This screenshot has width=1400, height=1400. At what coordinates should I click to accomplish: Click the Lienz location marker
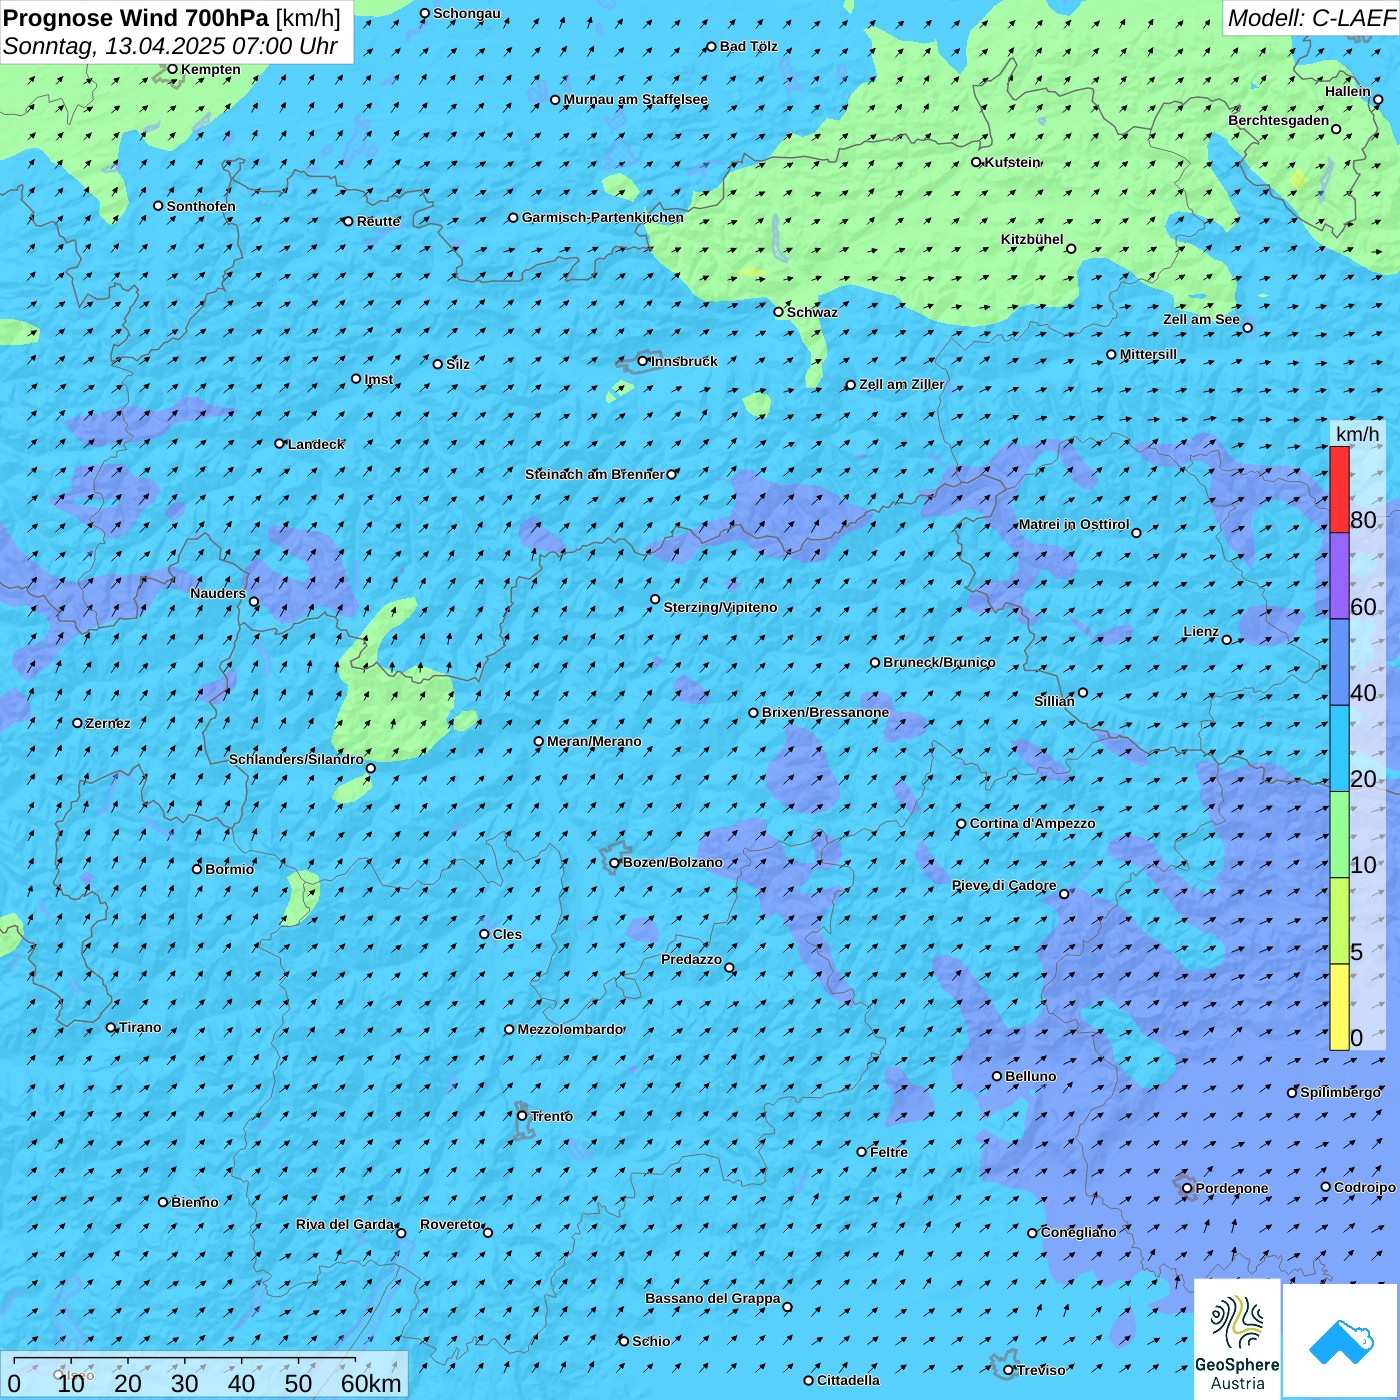(x=1227, y=640)
